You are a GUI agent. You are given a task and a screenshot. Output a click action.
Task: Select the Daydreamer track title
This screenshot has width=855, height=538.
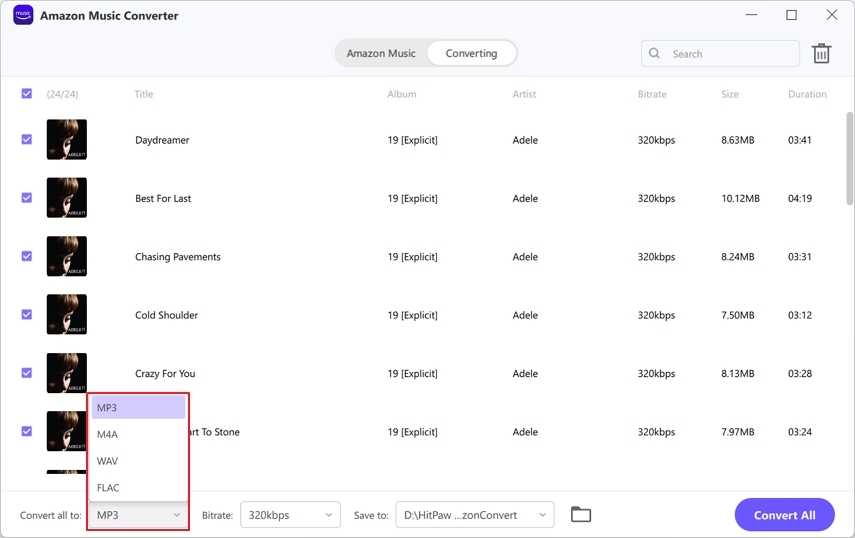tap(162, 140)
